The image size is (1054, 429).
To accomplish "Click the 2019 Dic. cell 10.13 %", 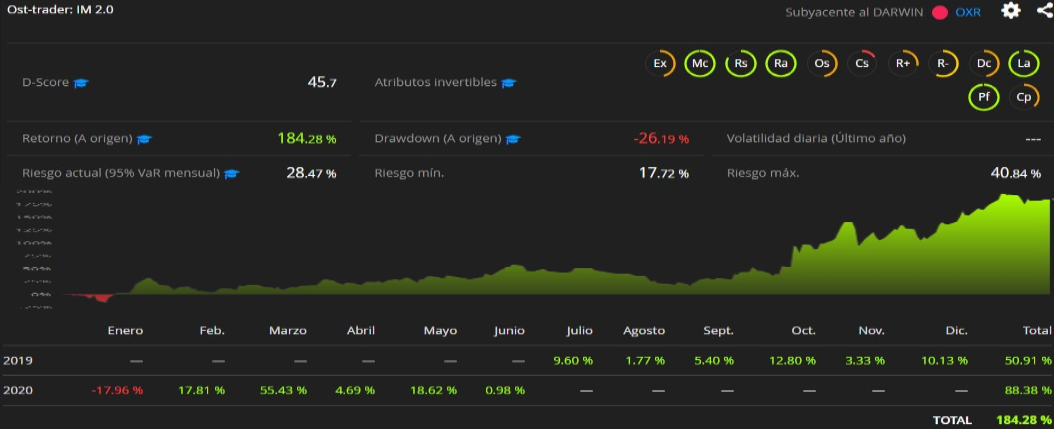I will (944, 360).
